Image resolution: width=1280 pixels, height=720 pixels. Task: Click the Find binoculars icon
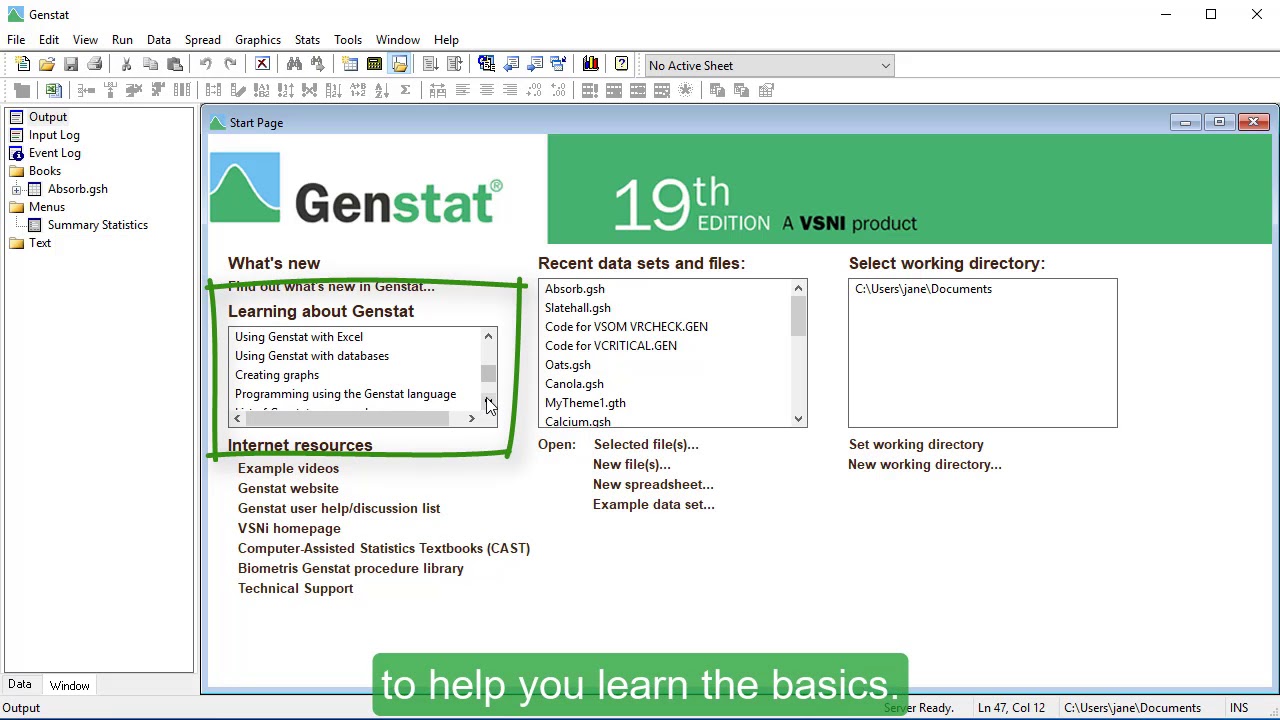pos(294,65)
